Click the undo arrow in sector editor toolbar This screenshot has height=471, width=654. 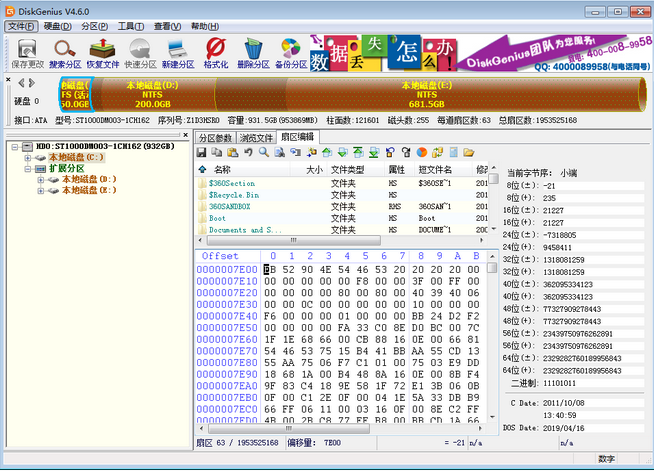point(247,152)
